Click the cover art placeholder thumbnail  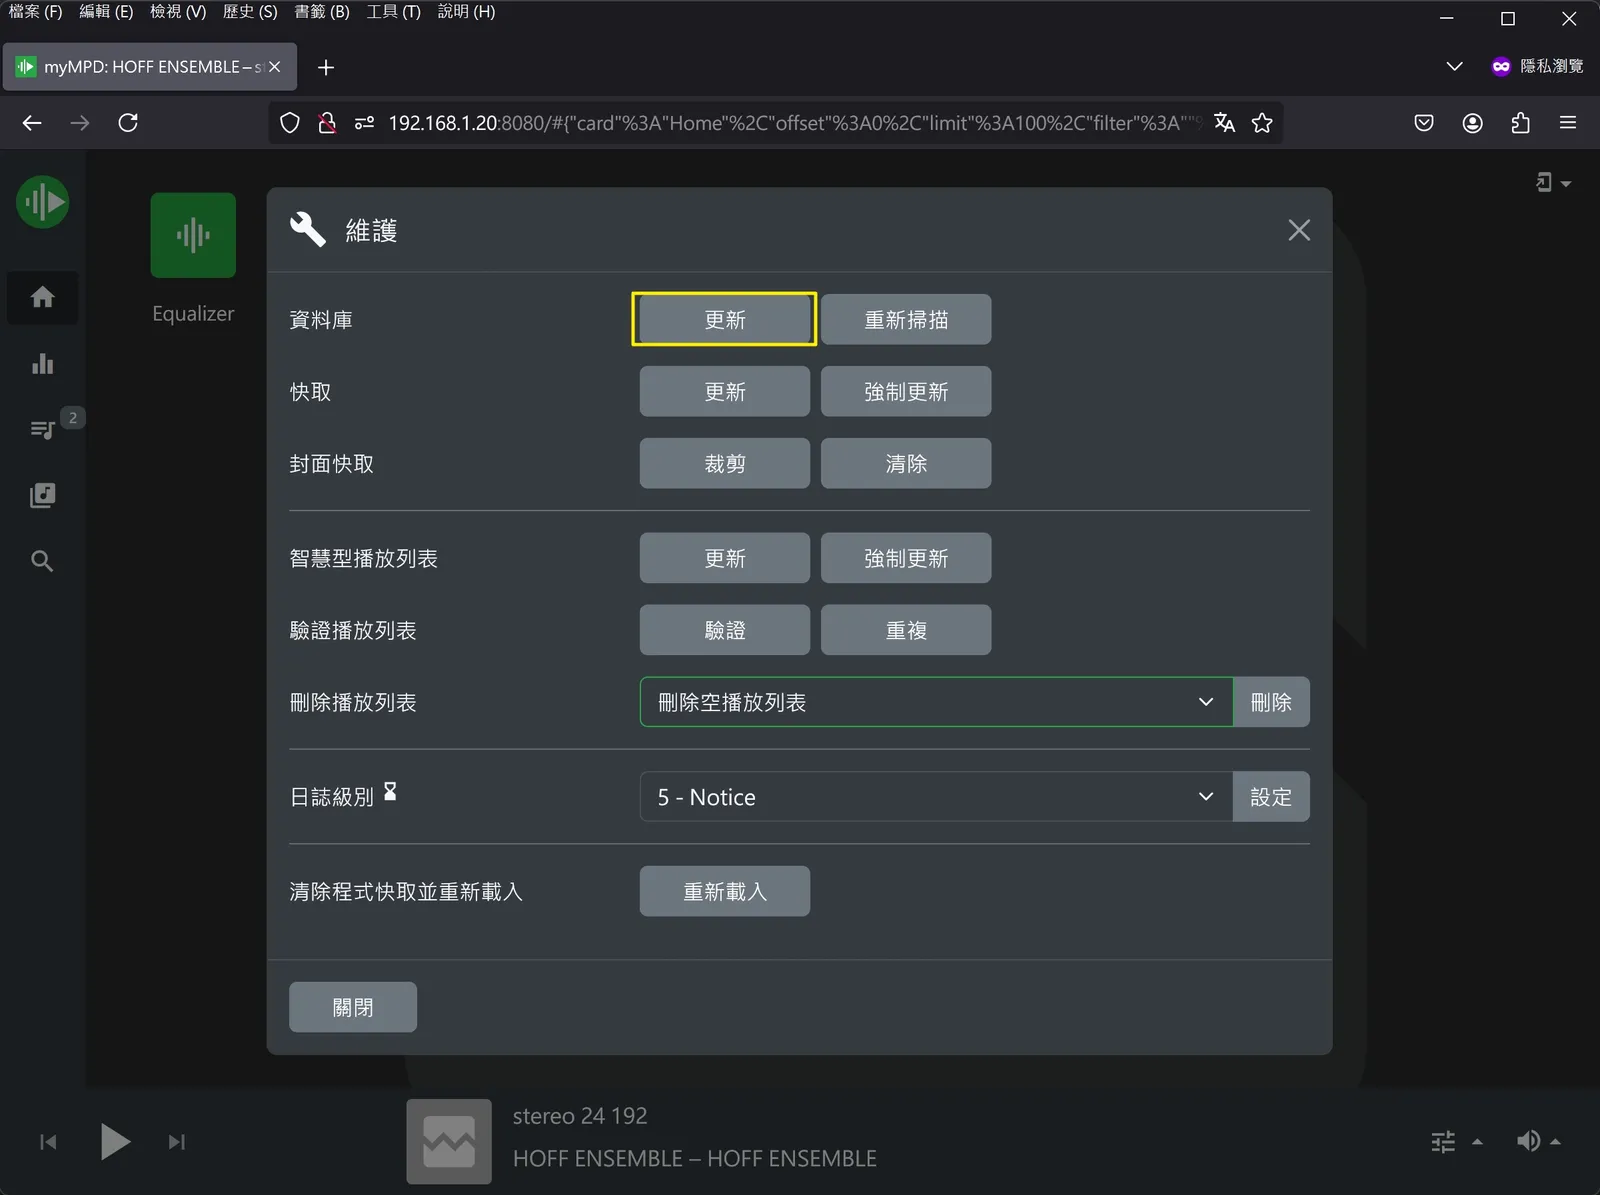(x=449, y=1141)
